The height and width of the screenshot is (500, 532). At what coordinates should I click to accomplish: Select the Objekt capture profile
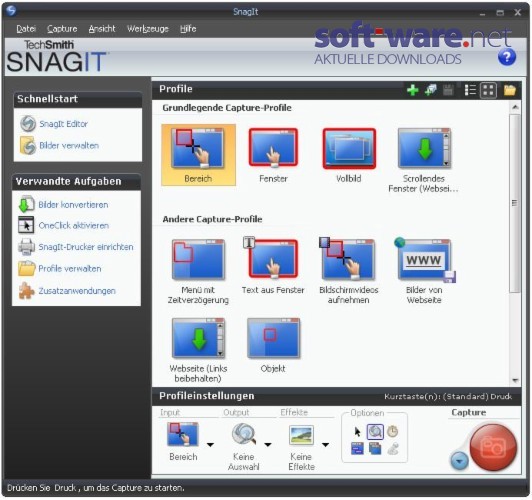point(273,345)
